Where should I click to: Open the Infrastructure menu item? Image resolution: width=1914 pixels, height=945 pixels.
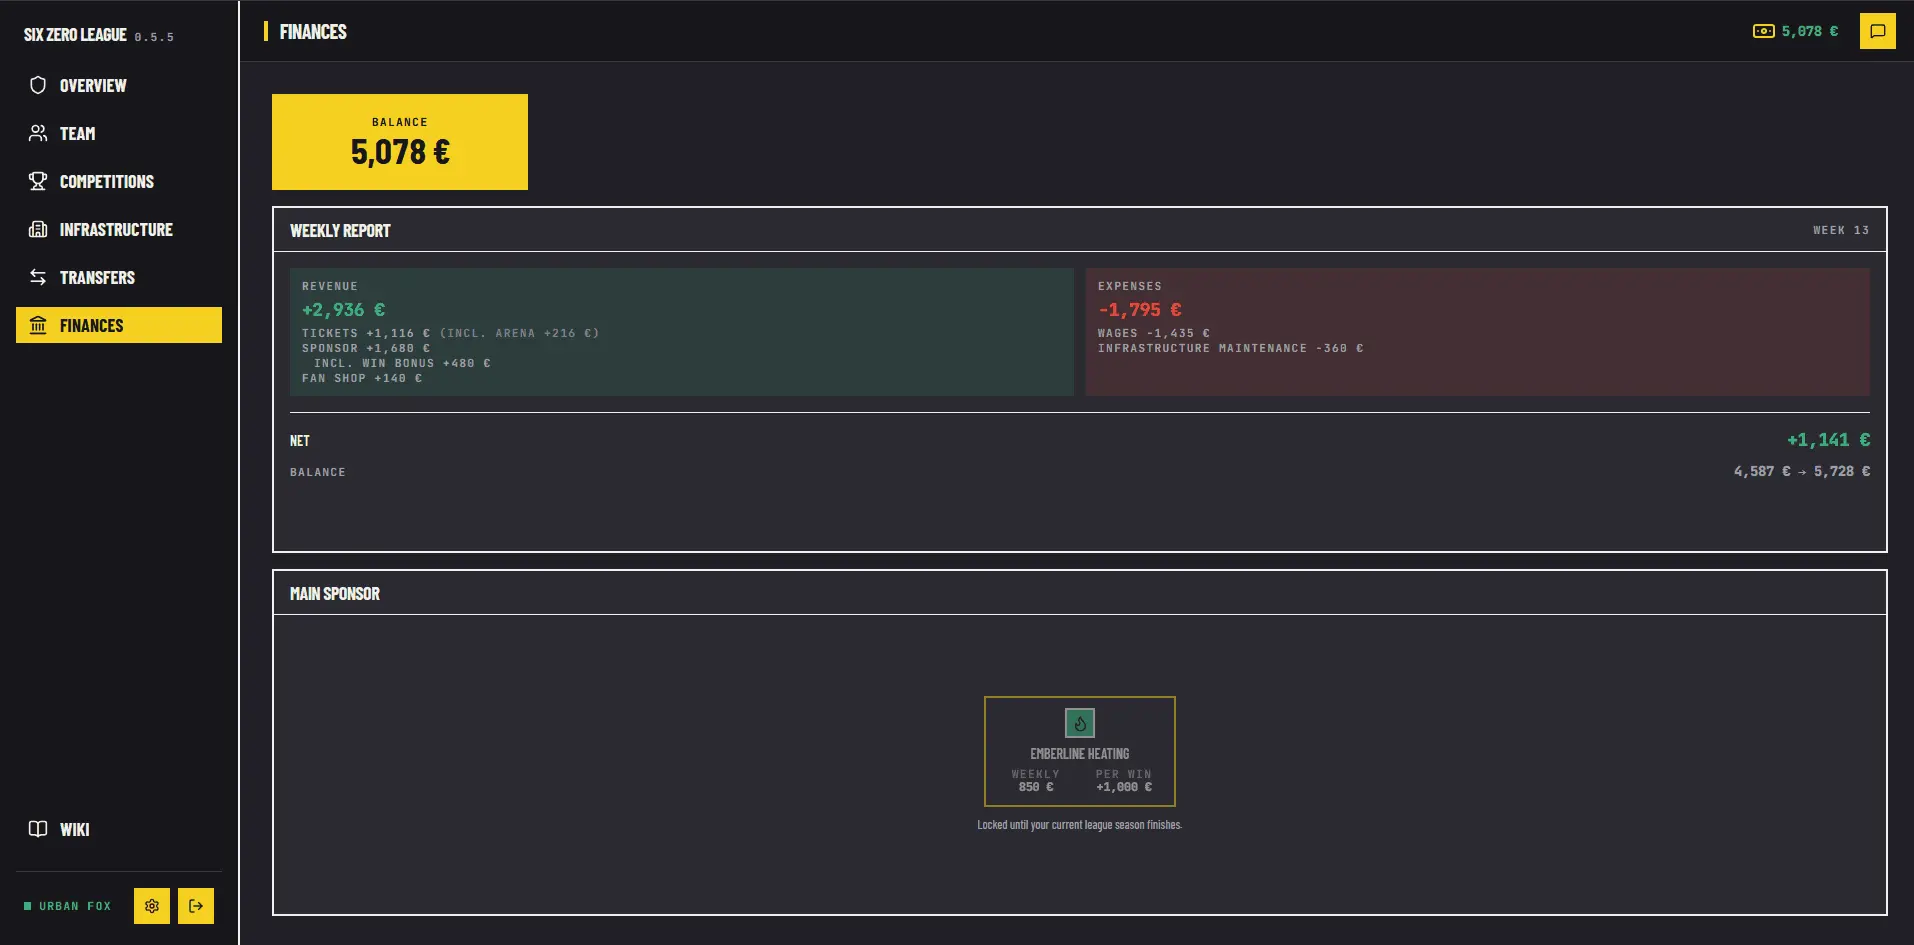[x=119, y=229]
